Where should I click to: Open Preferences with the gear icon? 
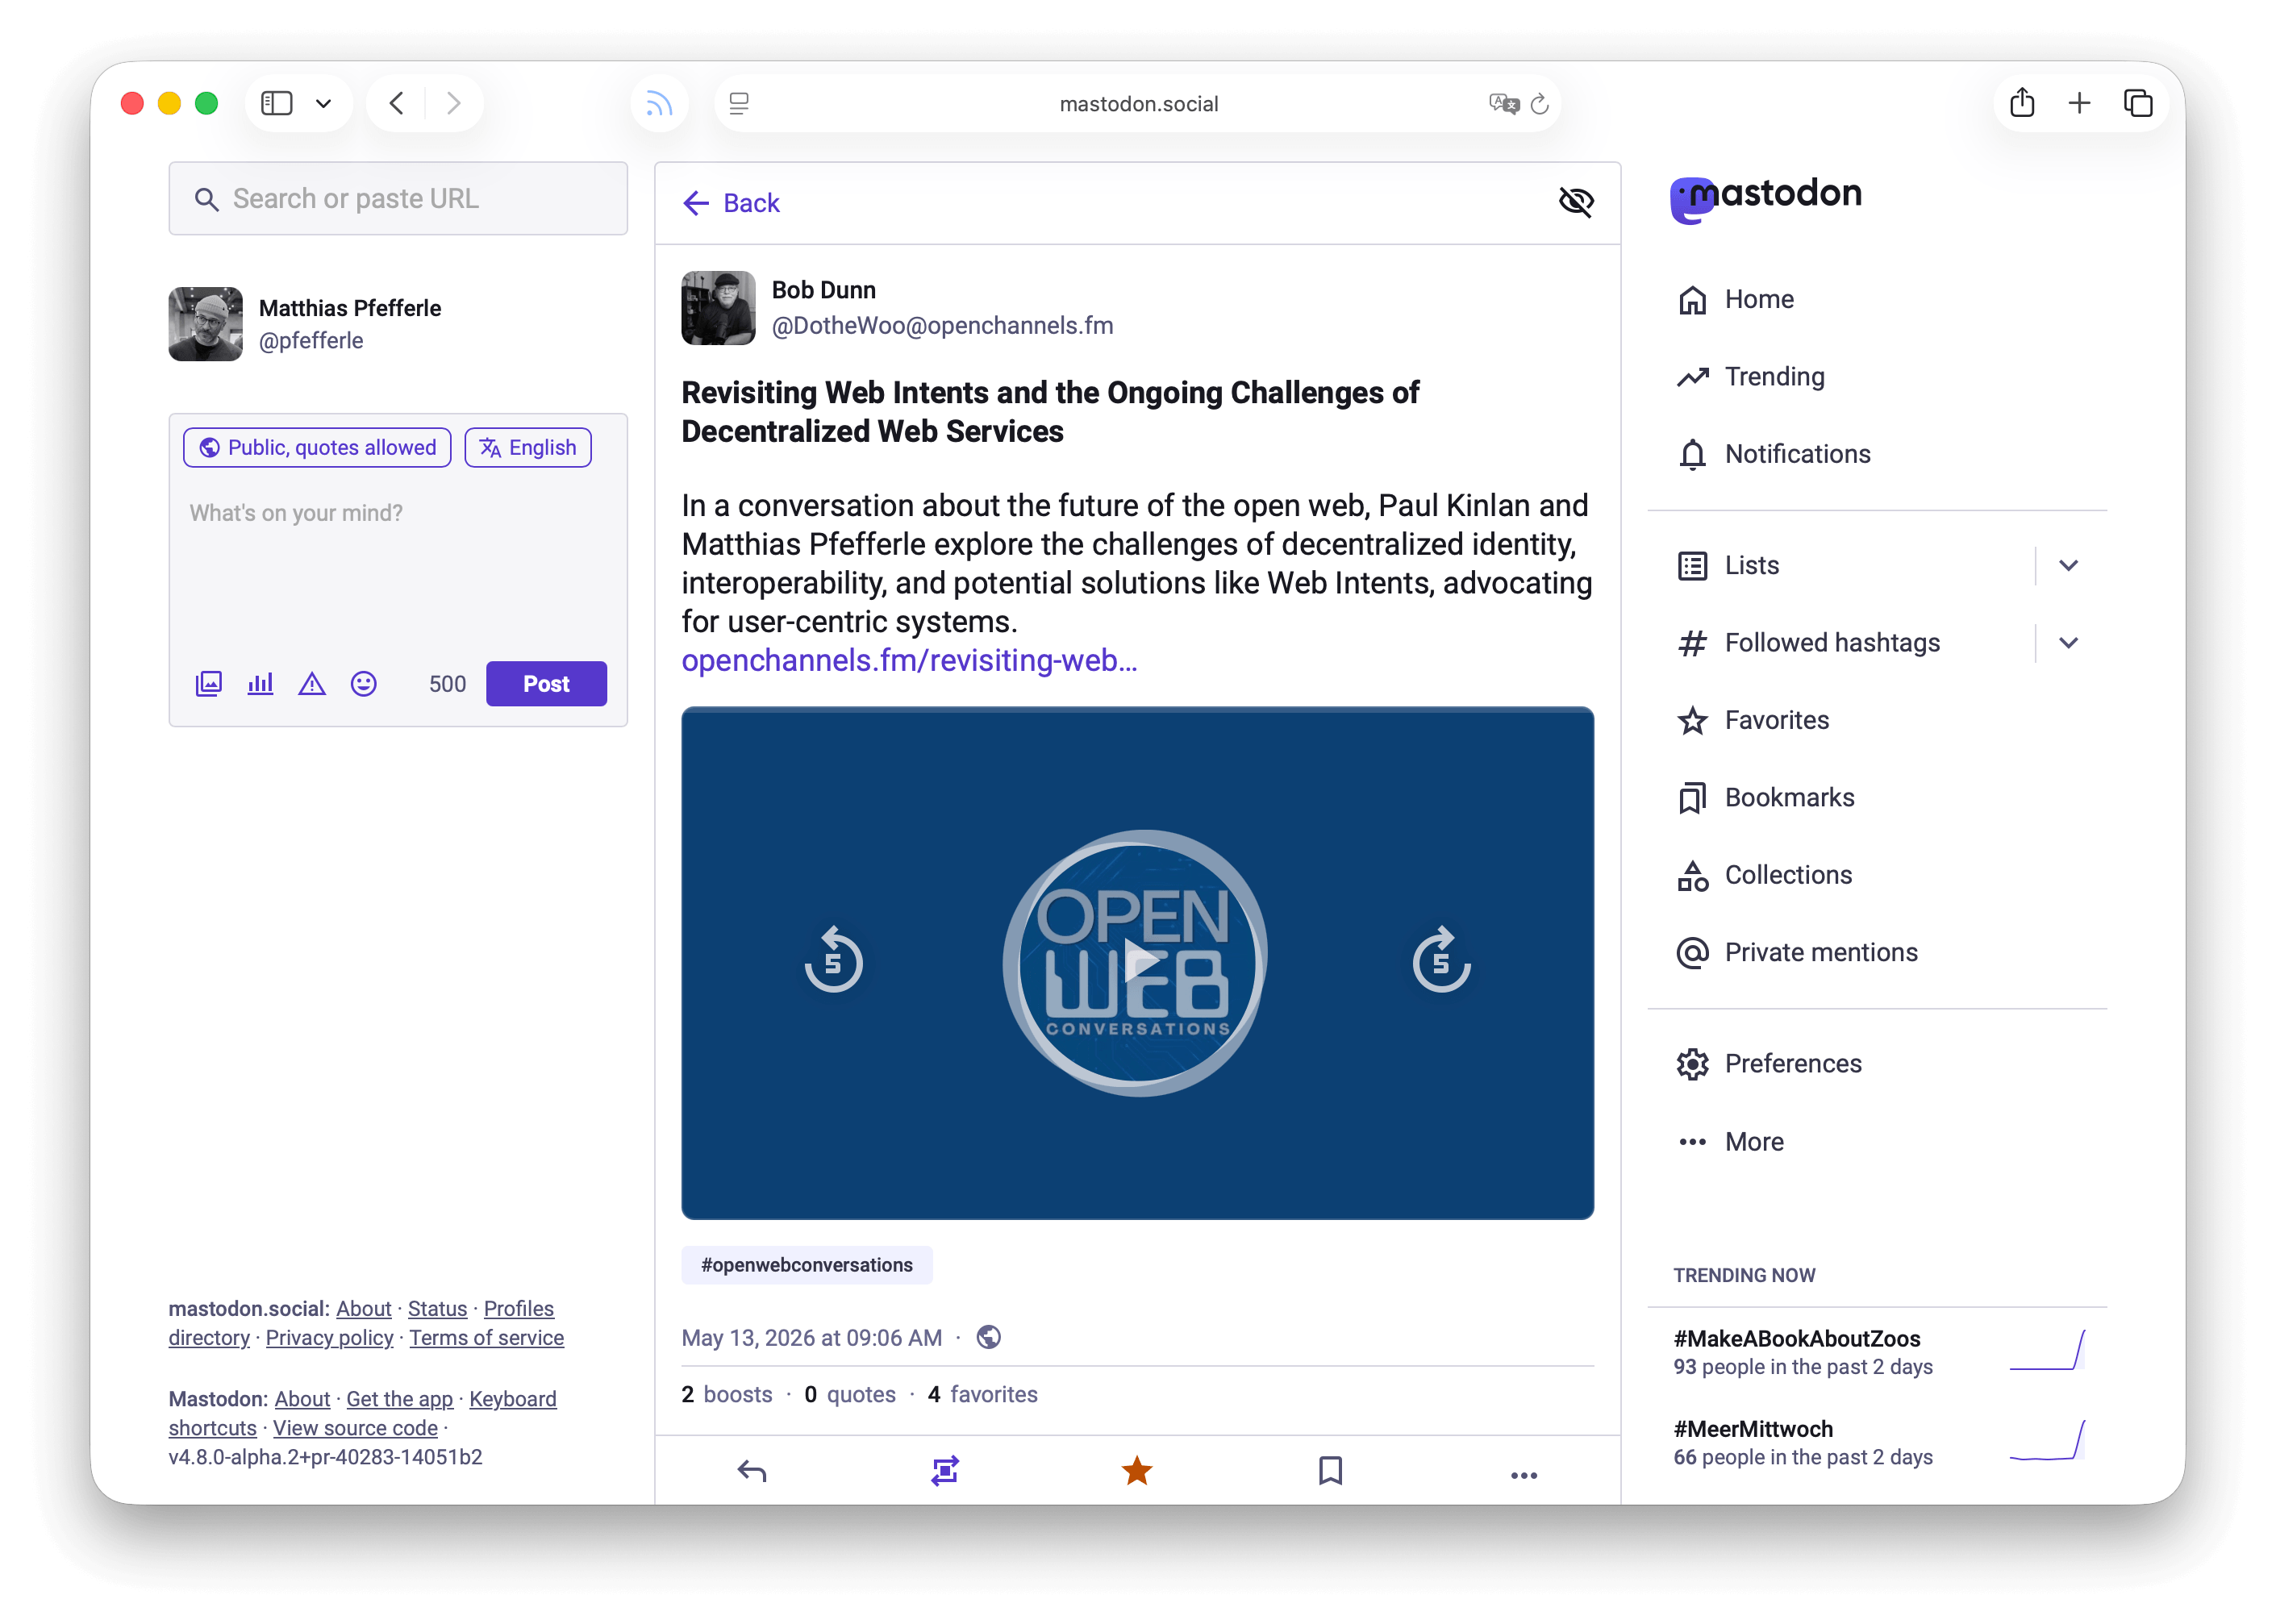(x=1769, y=1063)
